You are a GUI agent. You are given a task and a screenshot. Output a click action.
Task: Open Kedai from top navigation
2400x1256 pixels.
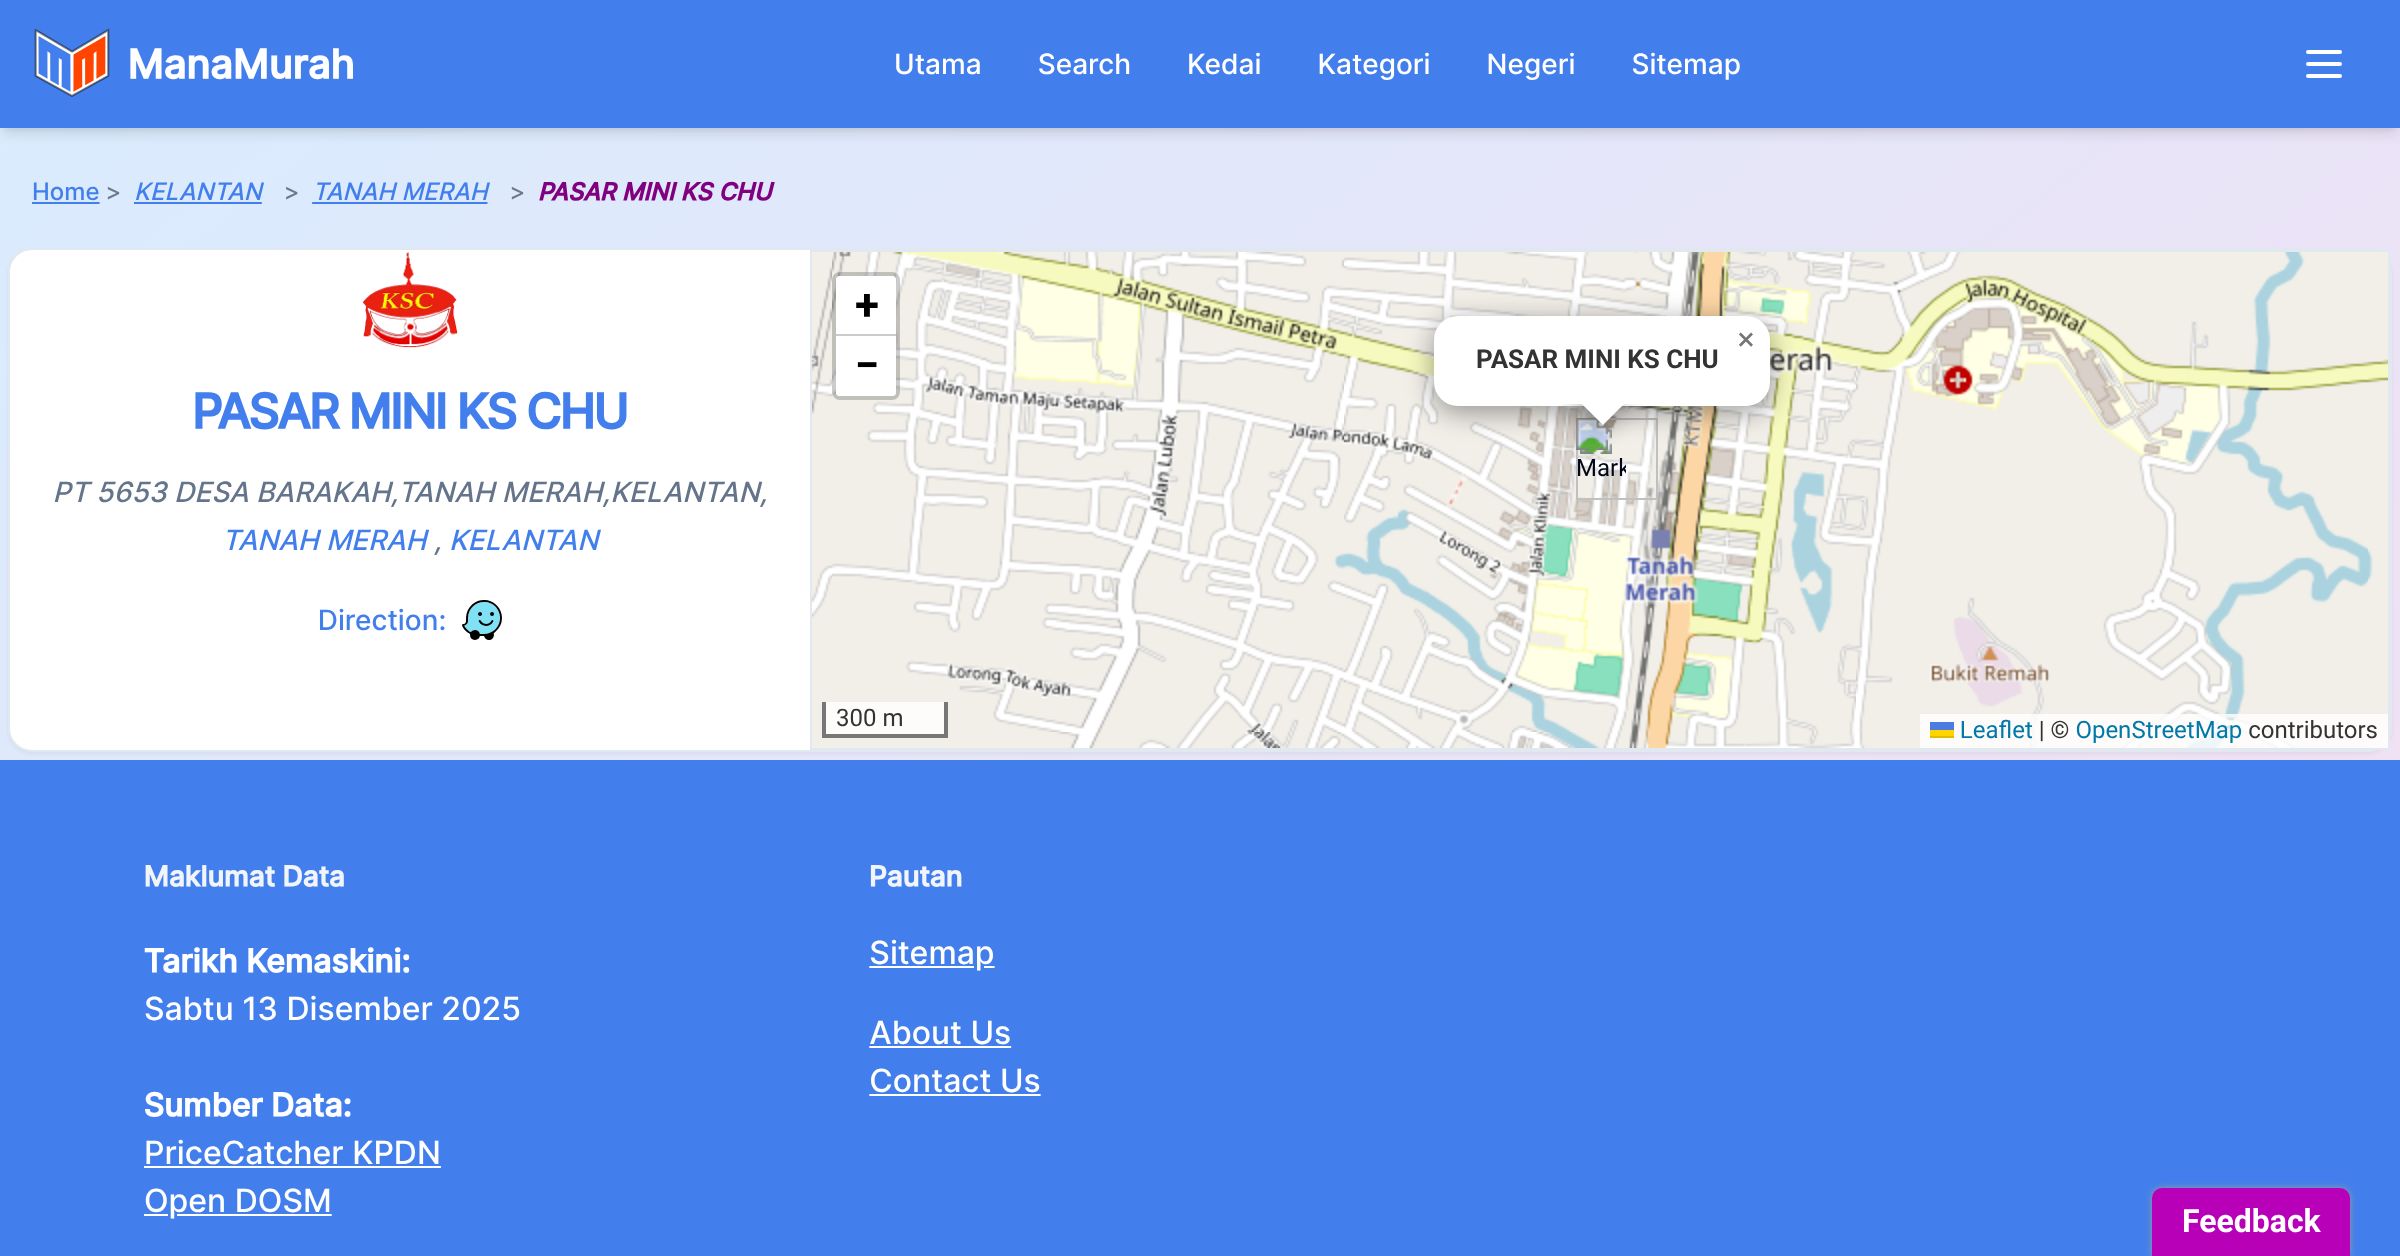(x=1223, y=64)
